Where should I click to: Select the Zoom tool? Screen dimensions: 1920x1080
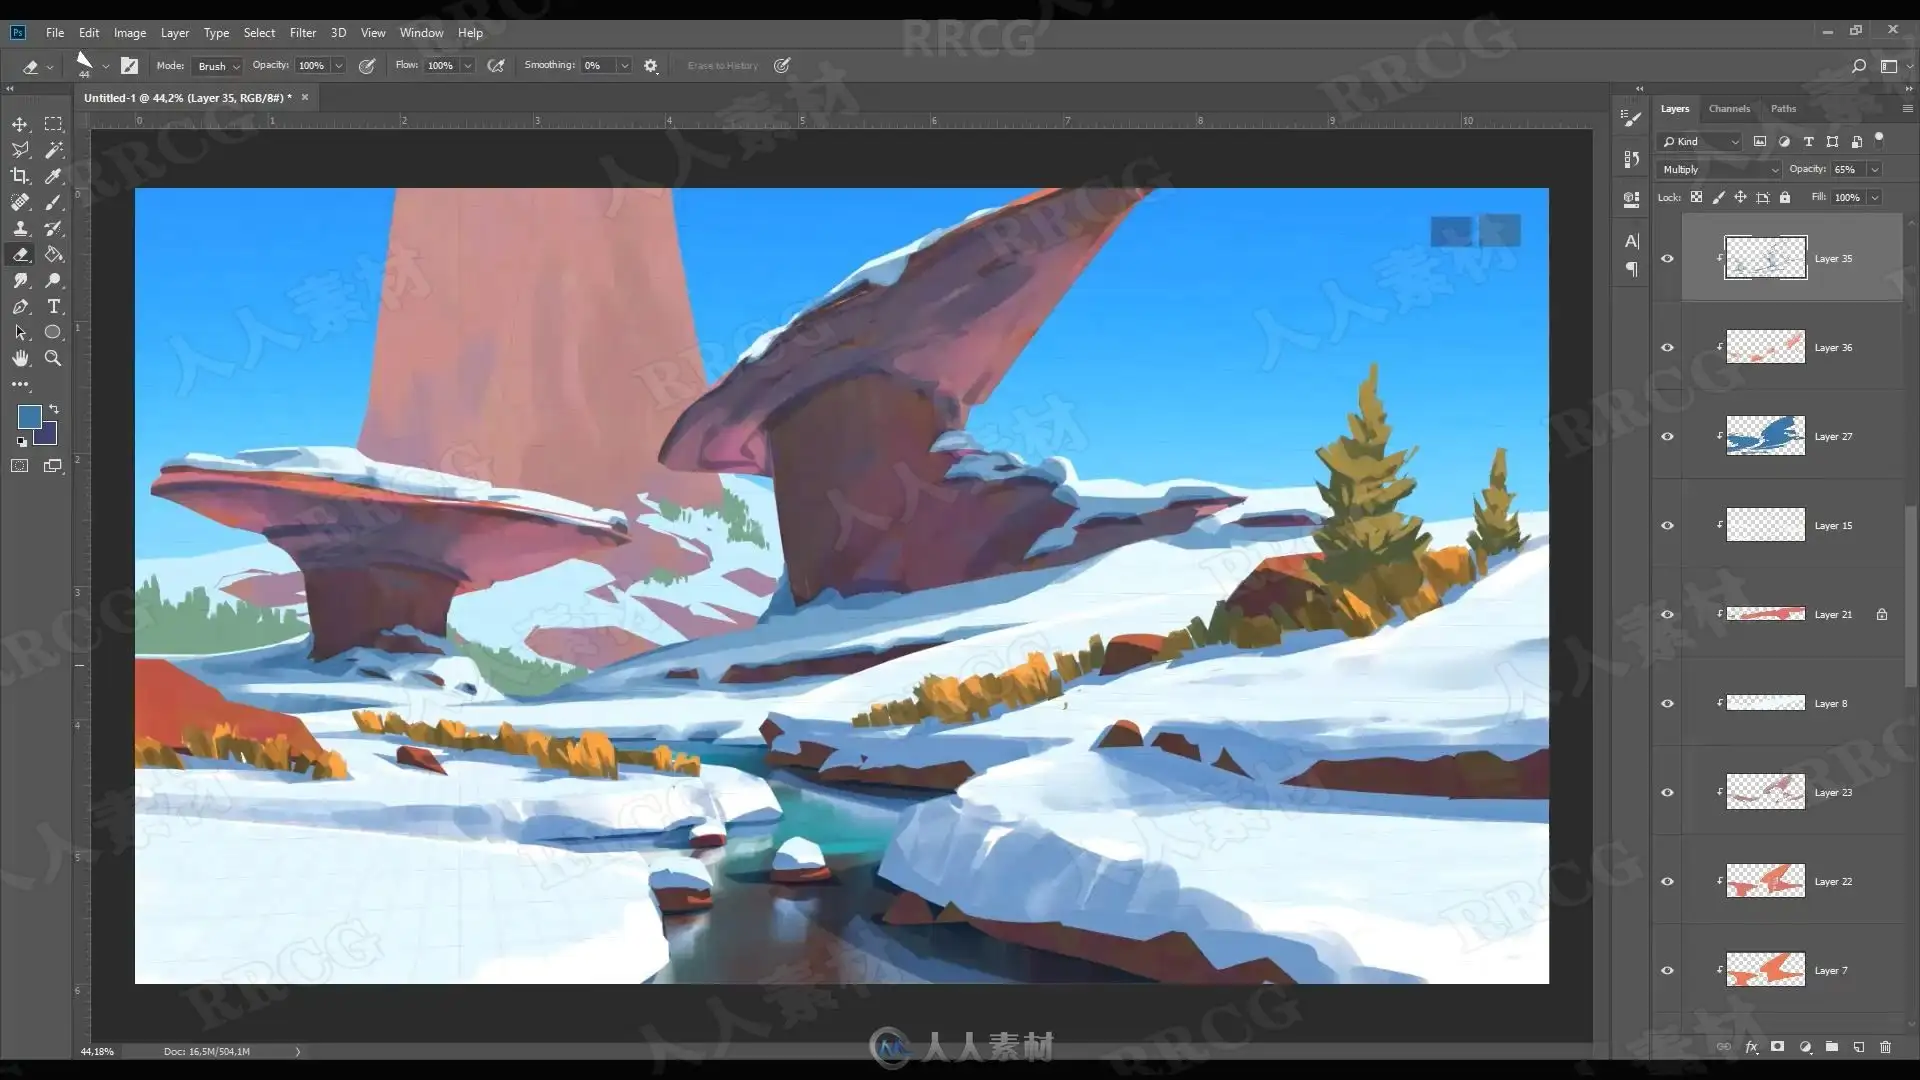coord(54,358)
